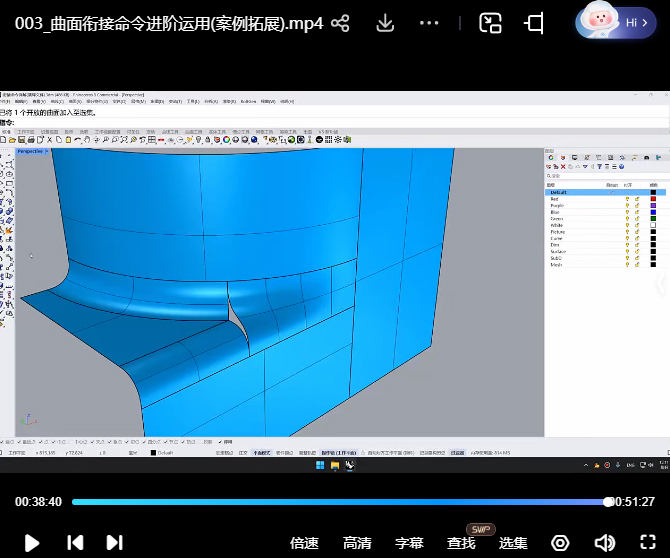Toggle the Blue layer lock icon

pos(637,212)
